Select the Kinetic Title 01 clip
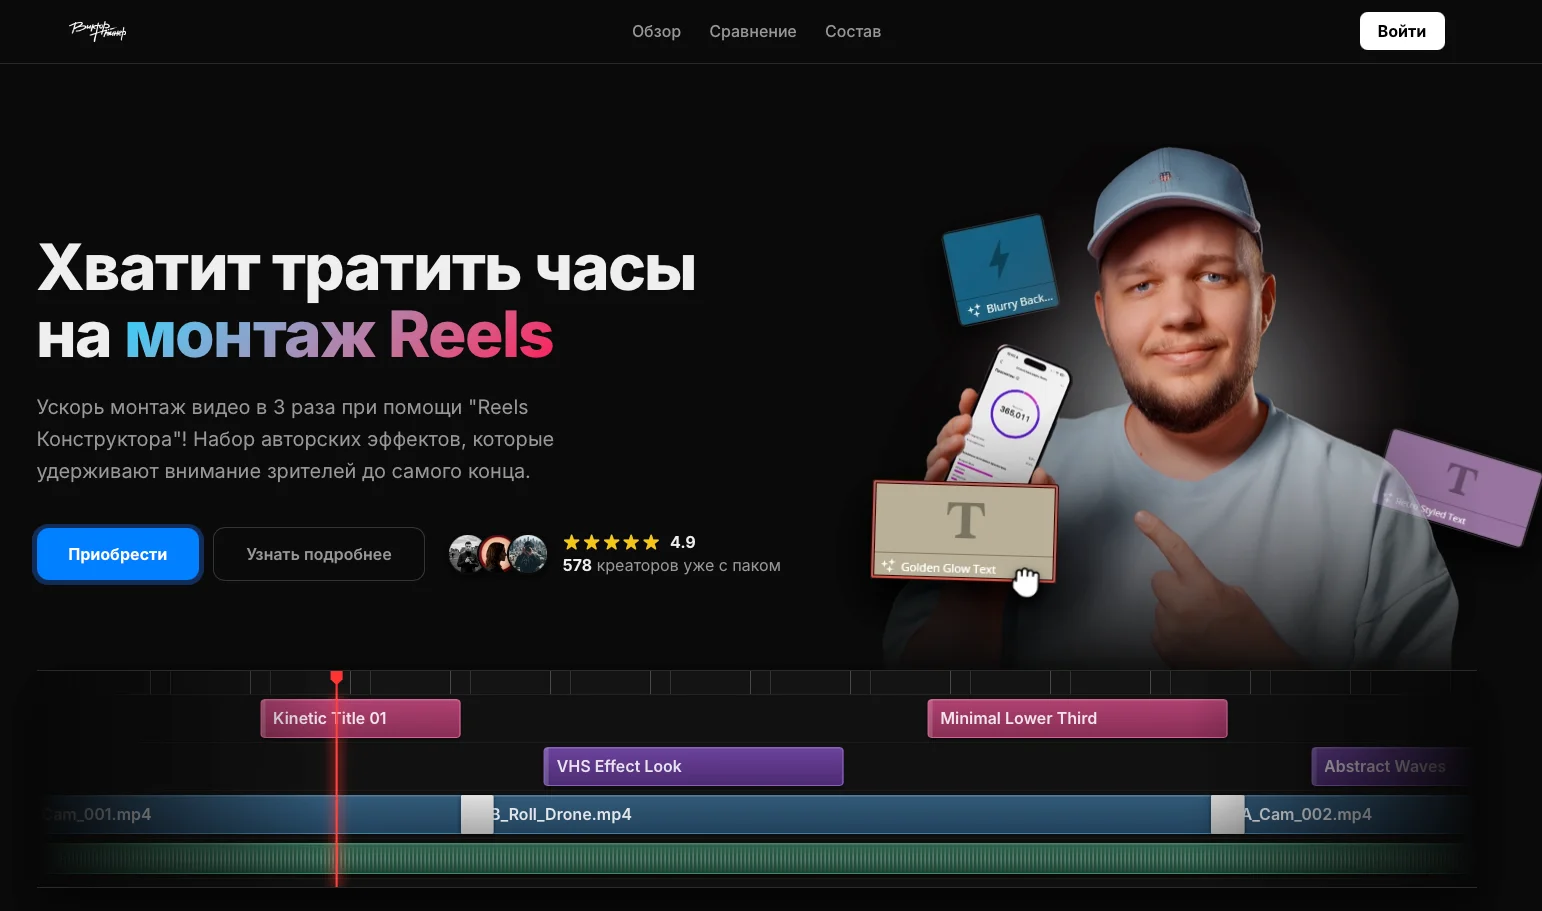 click(x=360, y=718)
